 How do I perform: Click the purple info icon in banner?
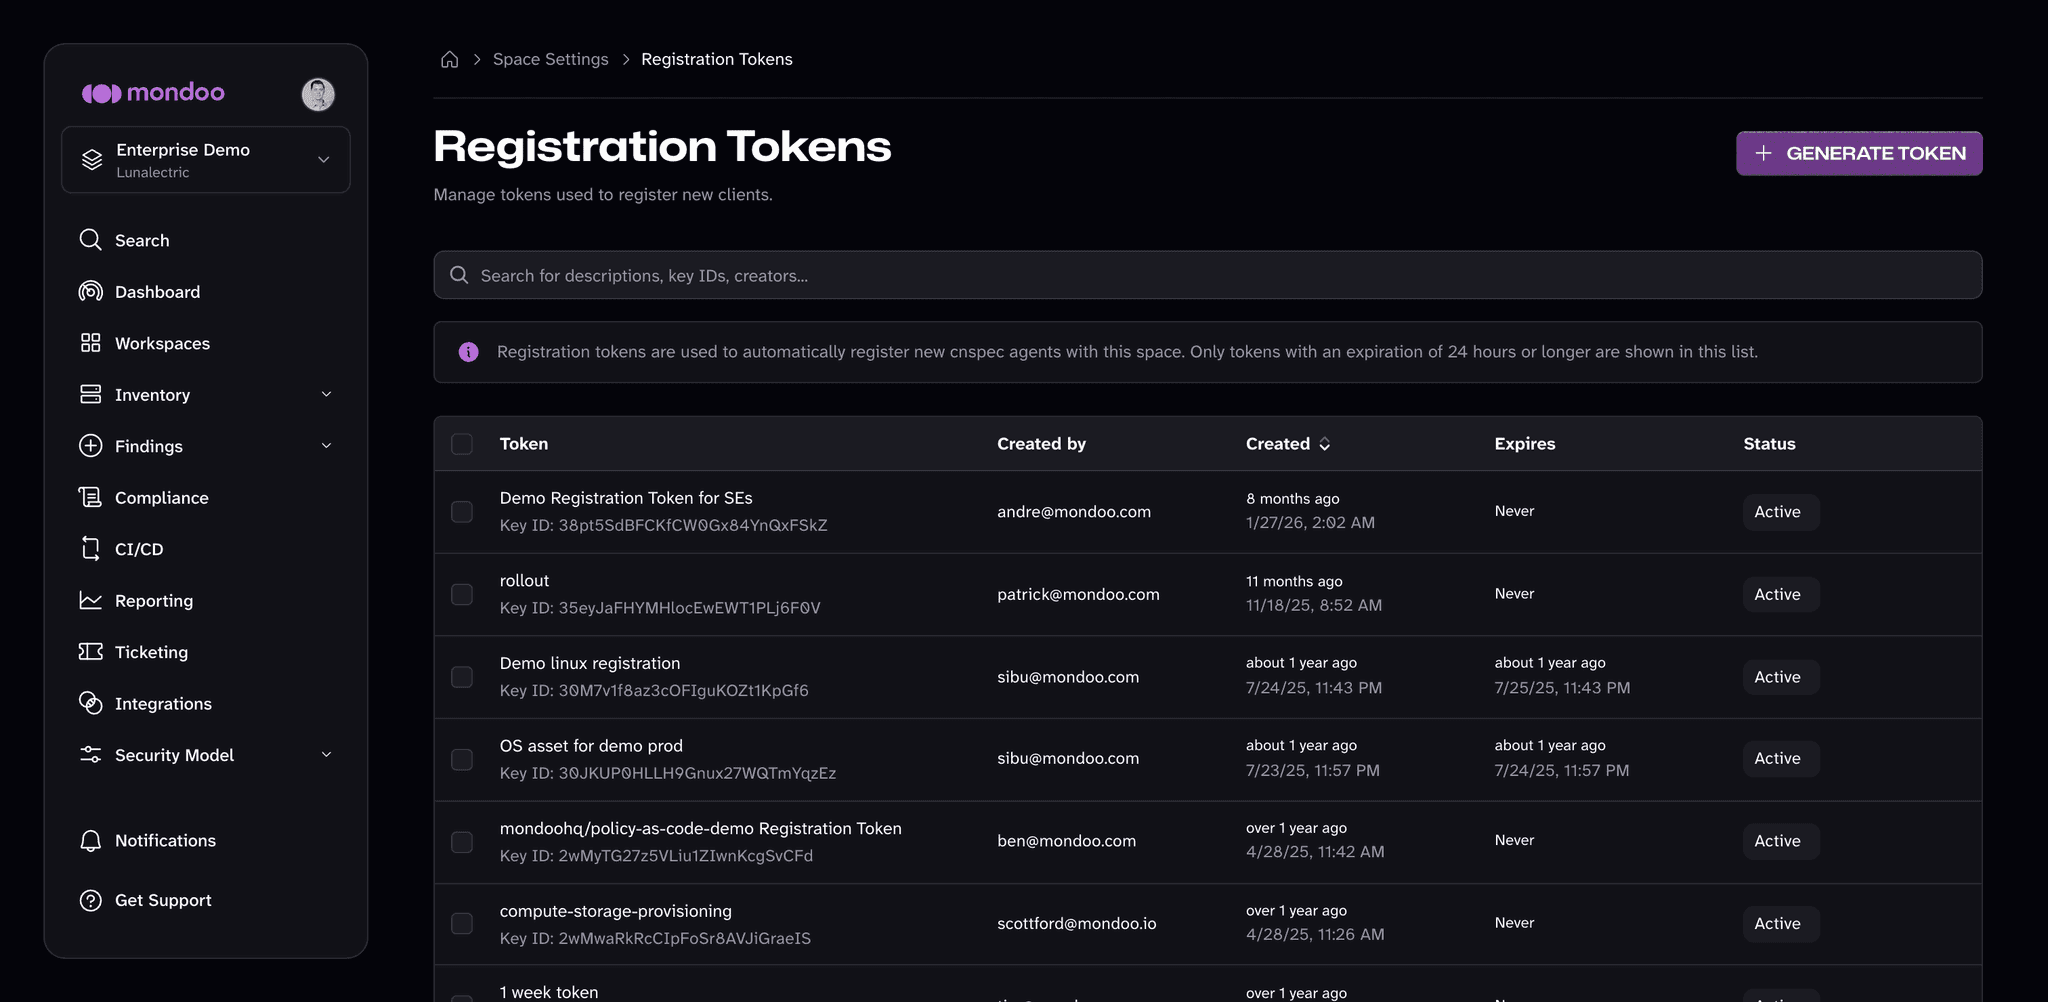coord(468,352)
